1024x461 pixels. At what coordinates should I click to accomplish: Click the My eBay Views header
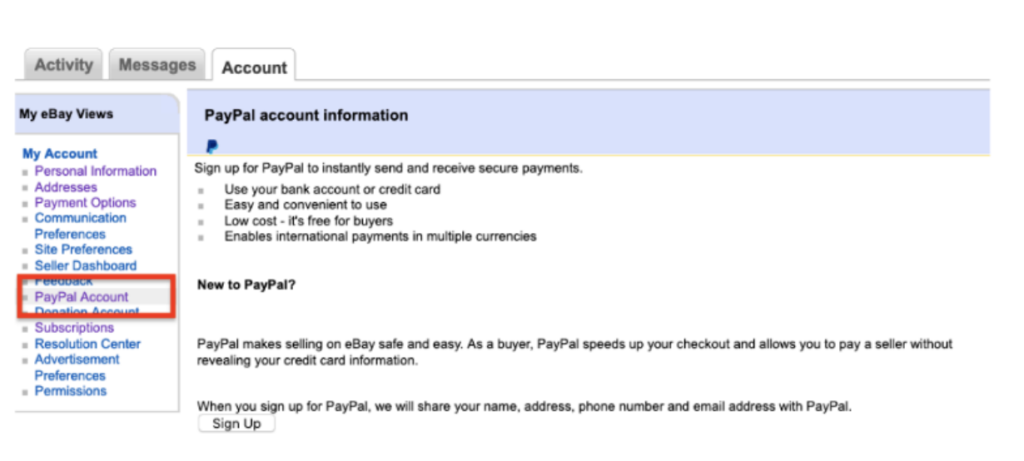(66, 114)
